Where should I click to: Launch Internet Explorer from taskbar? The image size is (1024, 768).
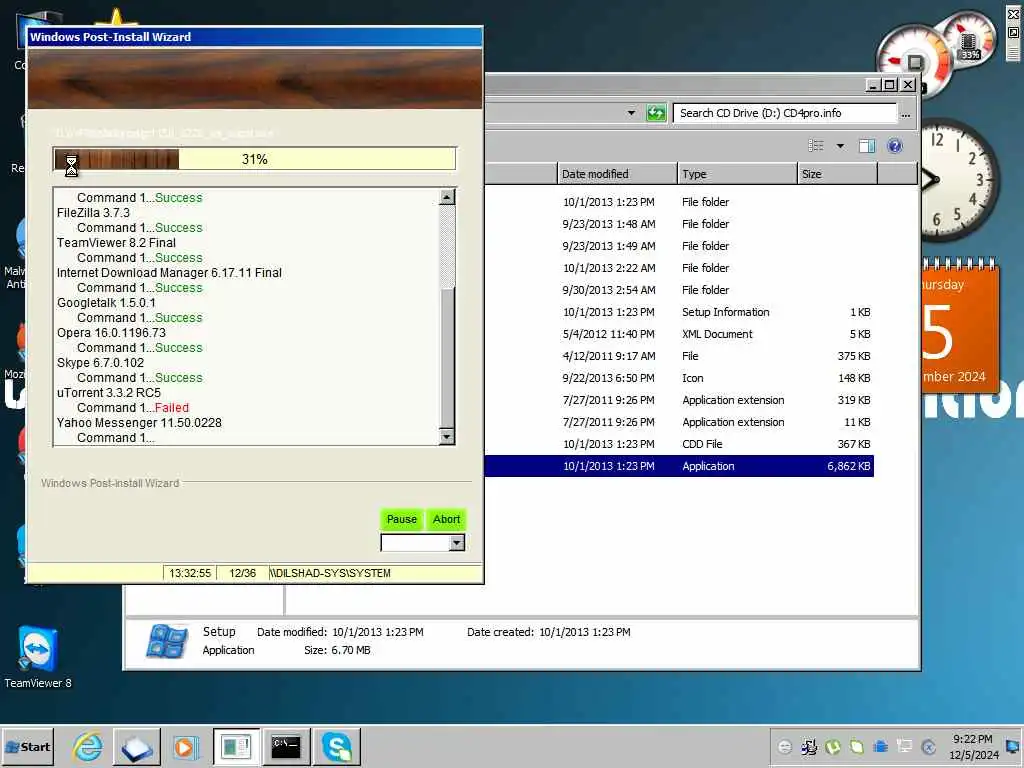point(88,746)
